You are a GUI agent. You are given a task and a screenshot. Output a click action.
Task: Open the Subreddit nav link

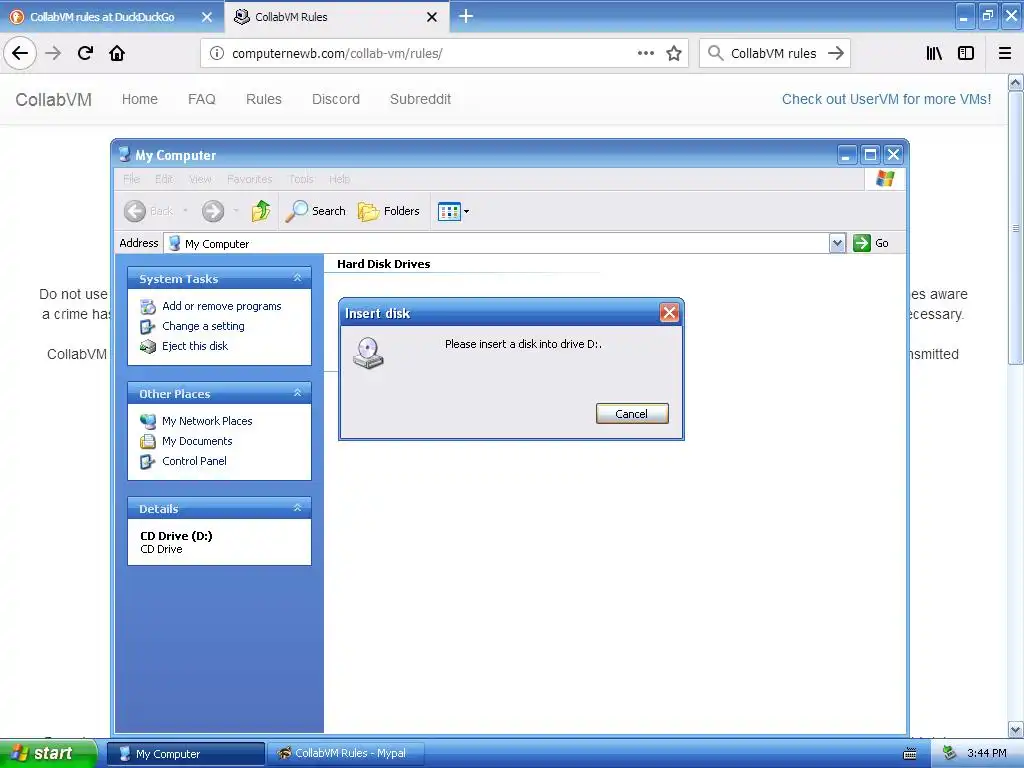coord(421,99)
